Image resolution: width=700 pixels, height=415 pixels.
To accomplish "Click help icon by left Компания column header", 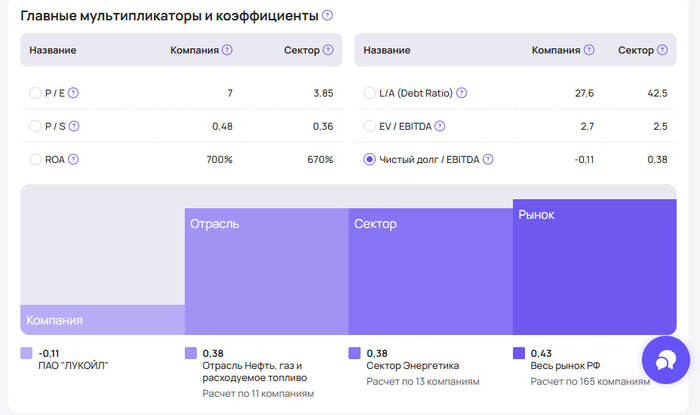I will (227, 50).
